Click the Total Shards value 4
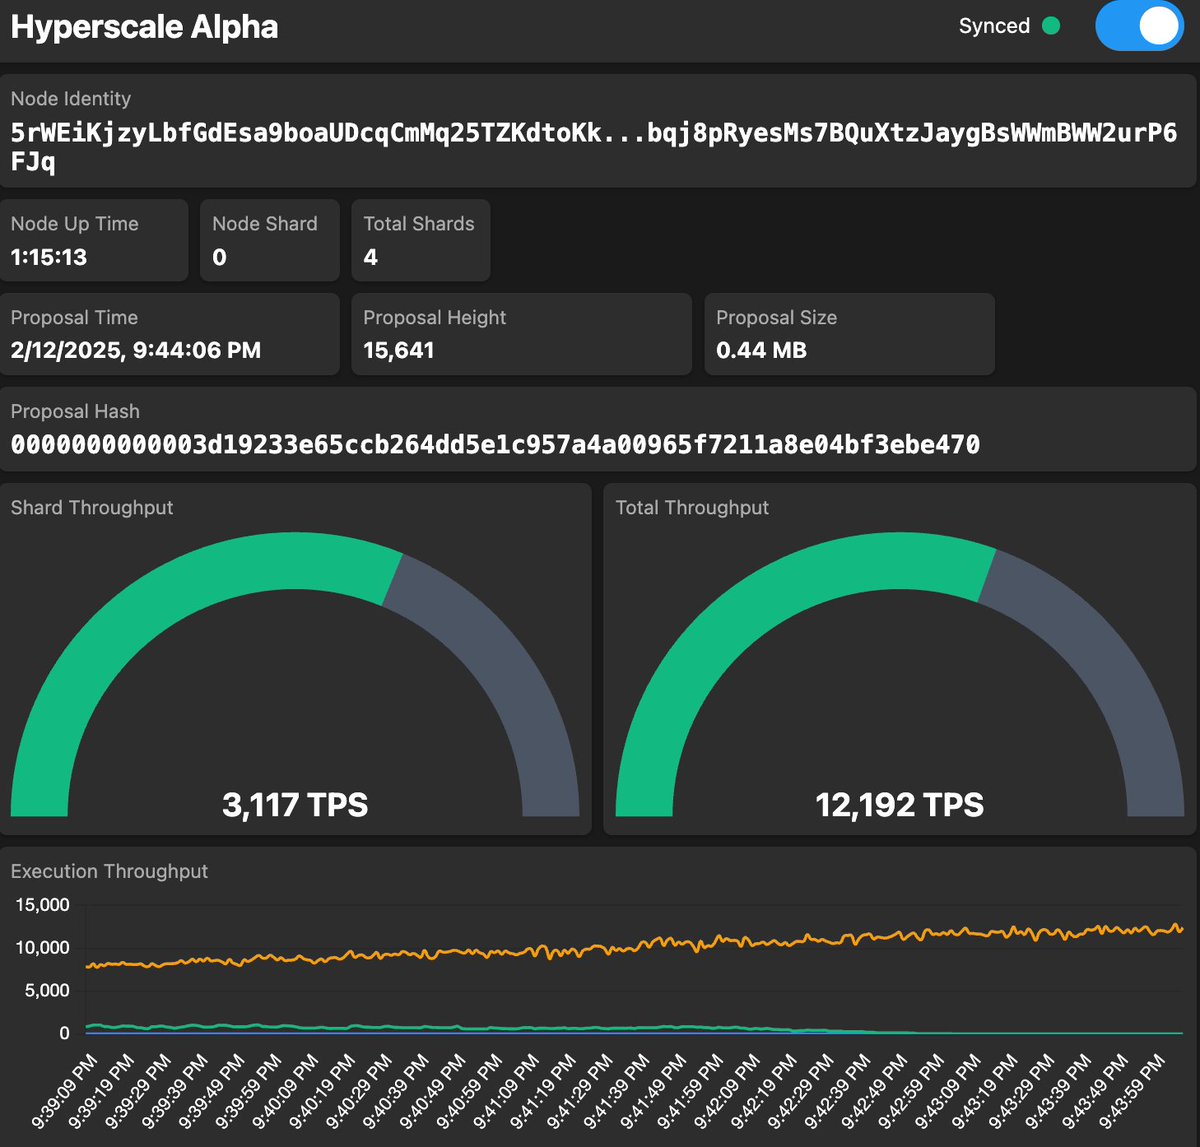1200x1147 pixels. tap(370, 257)
